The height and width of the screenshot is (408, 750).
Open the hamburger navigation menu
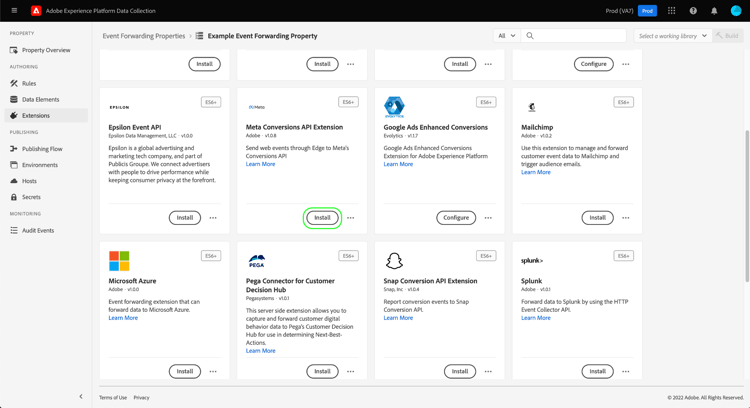tap(14, 11)
